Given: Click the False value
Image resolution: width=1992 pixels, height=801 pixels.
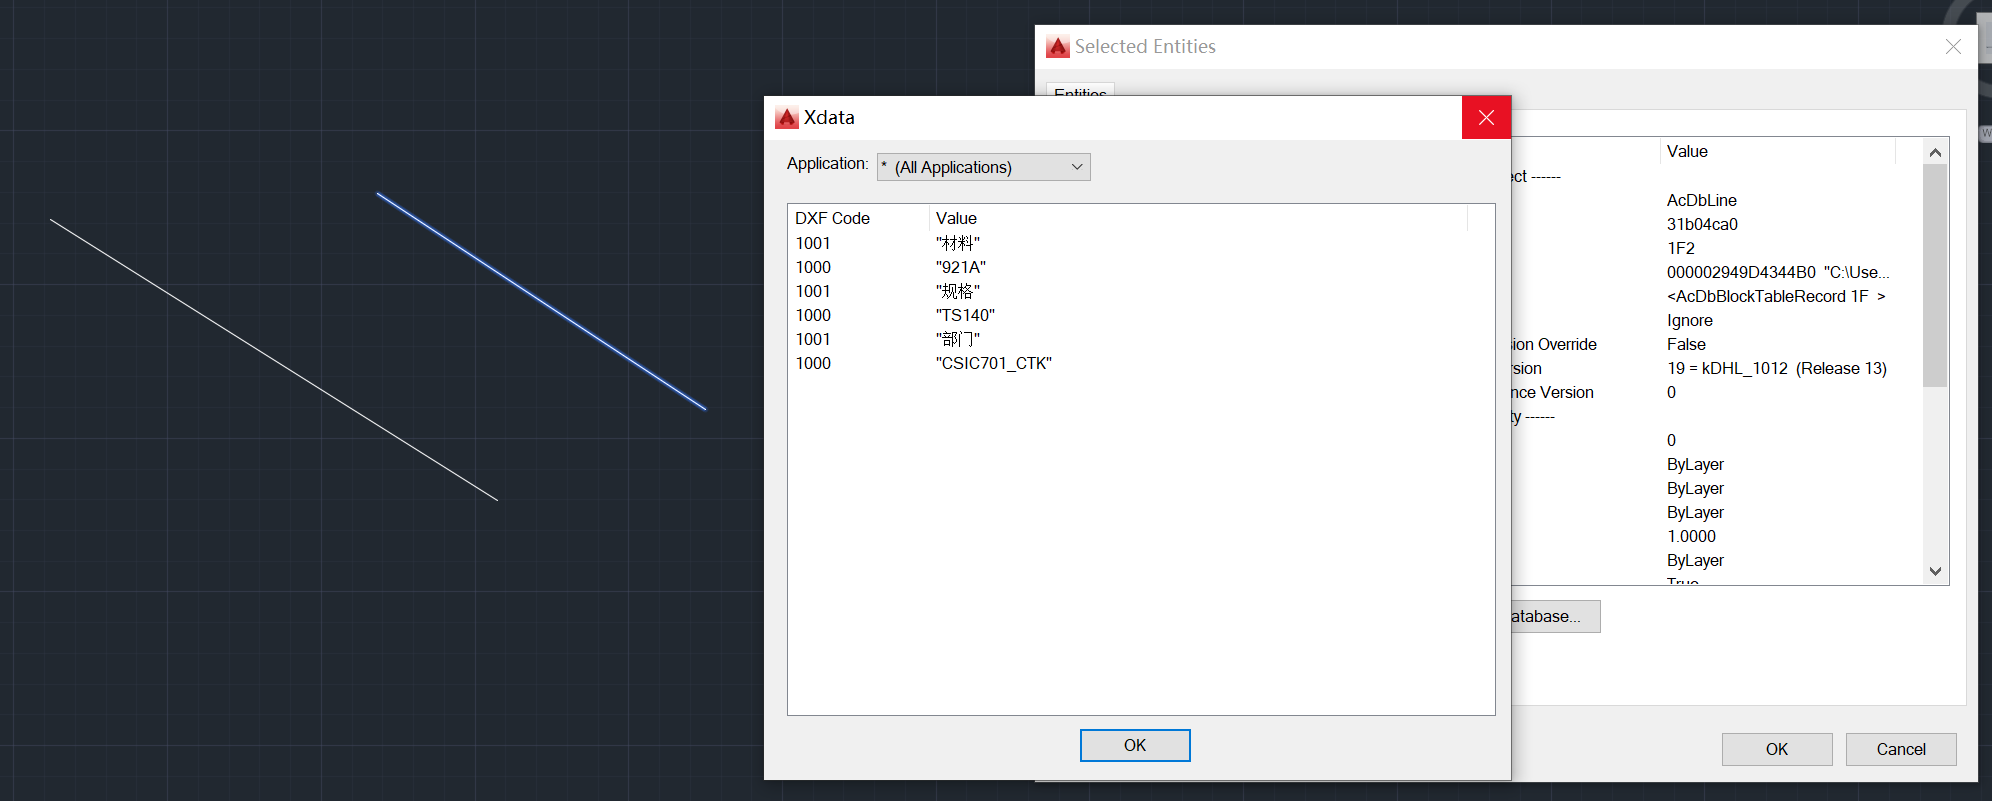Looking at the screenshot, I should [1686, 344].
